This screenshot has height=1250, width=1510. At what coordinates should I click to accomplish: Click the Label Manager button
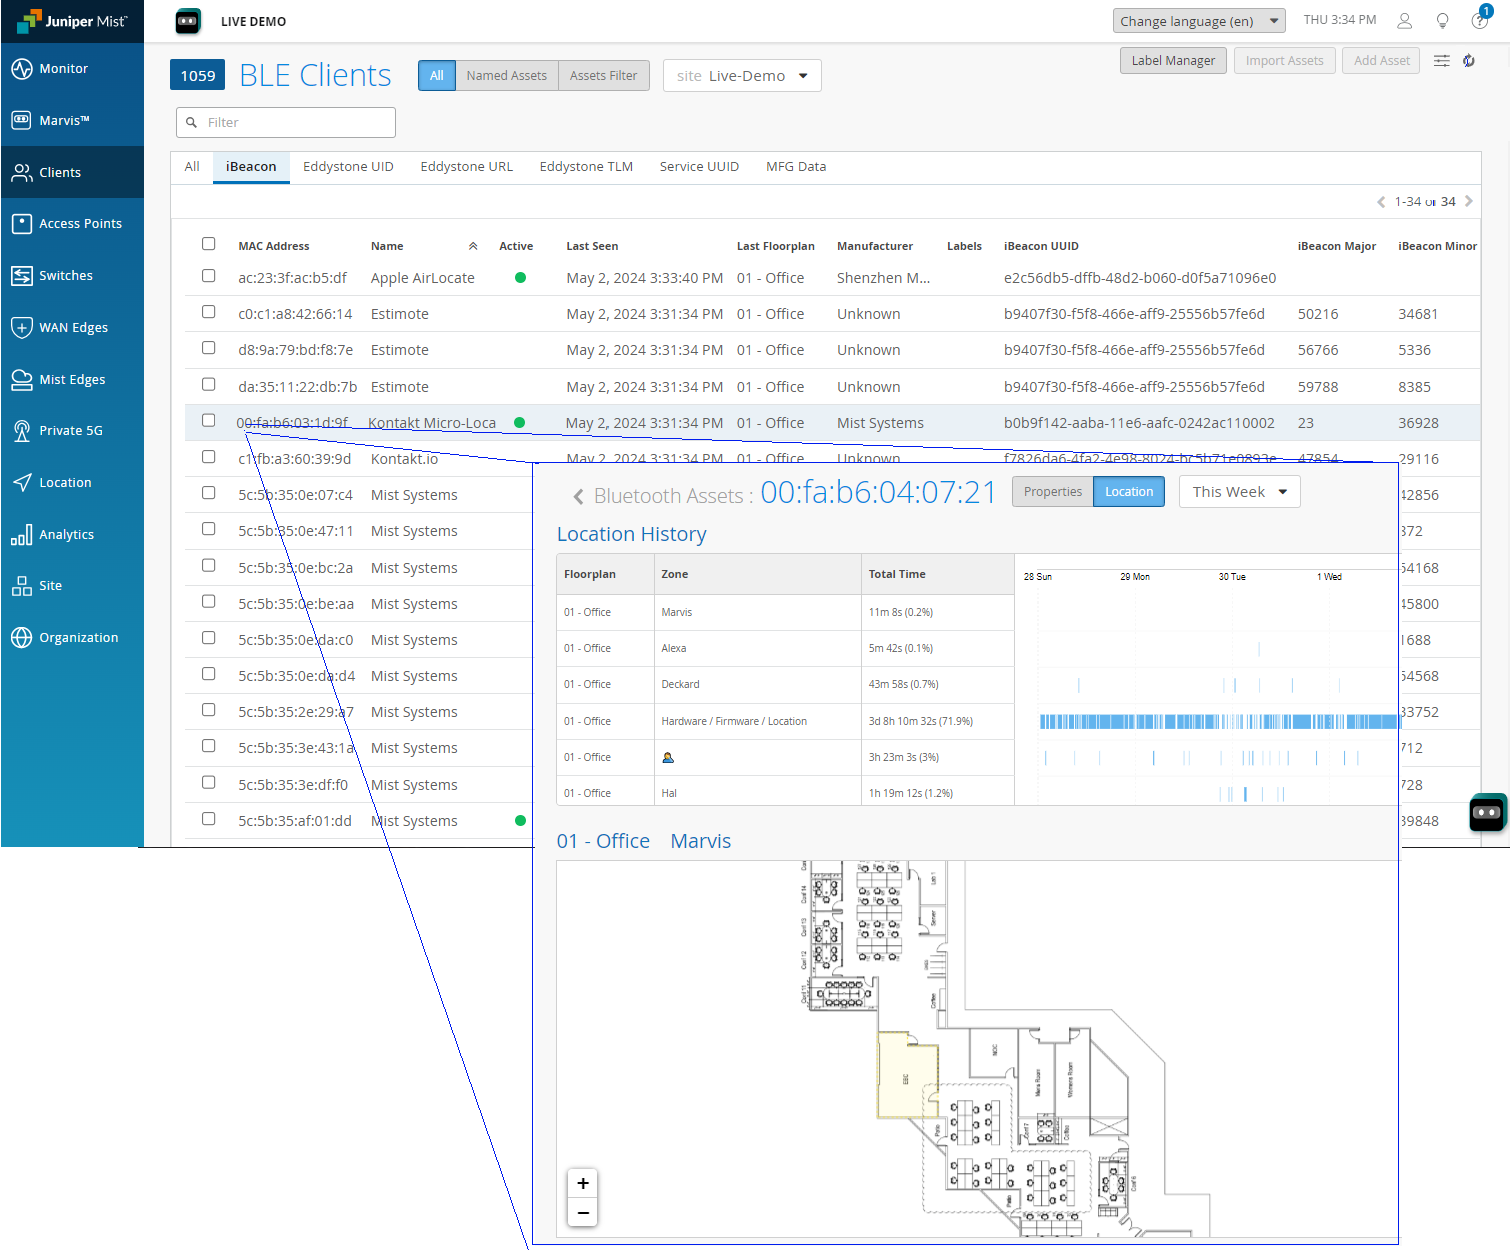[x=1172, y=61]
